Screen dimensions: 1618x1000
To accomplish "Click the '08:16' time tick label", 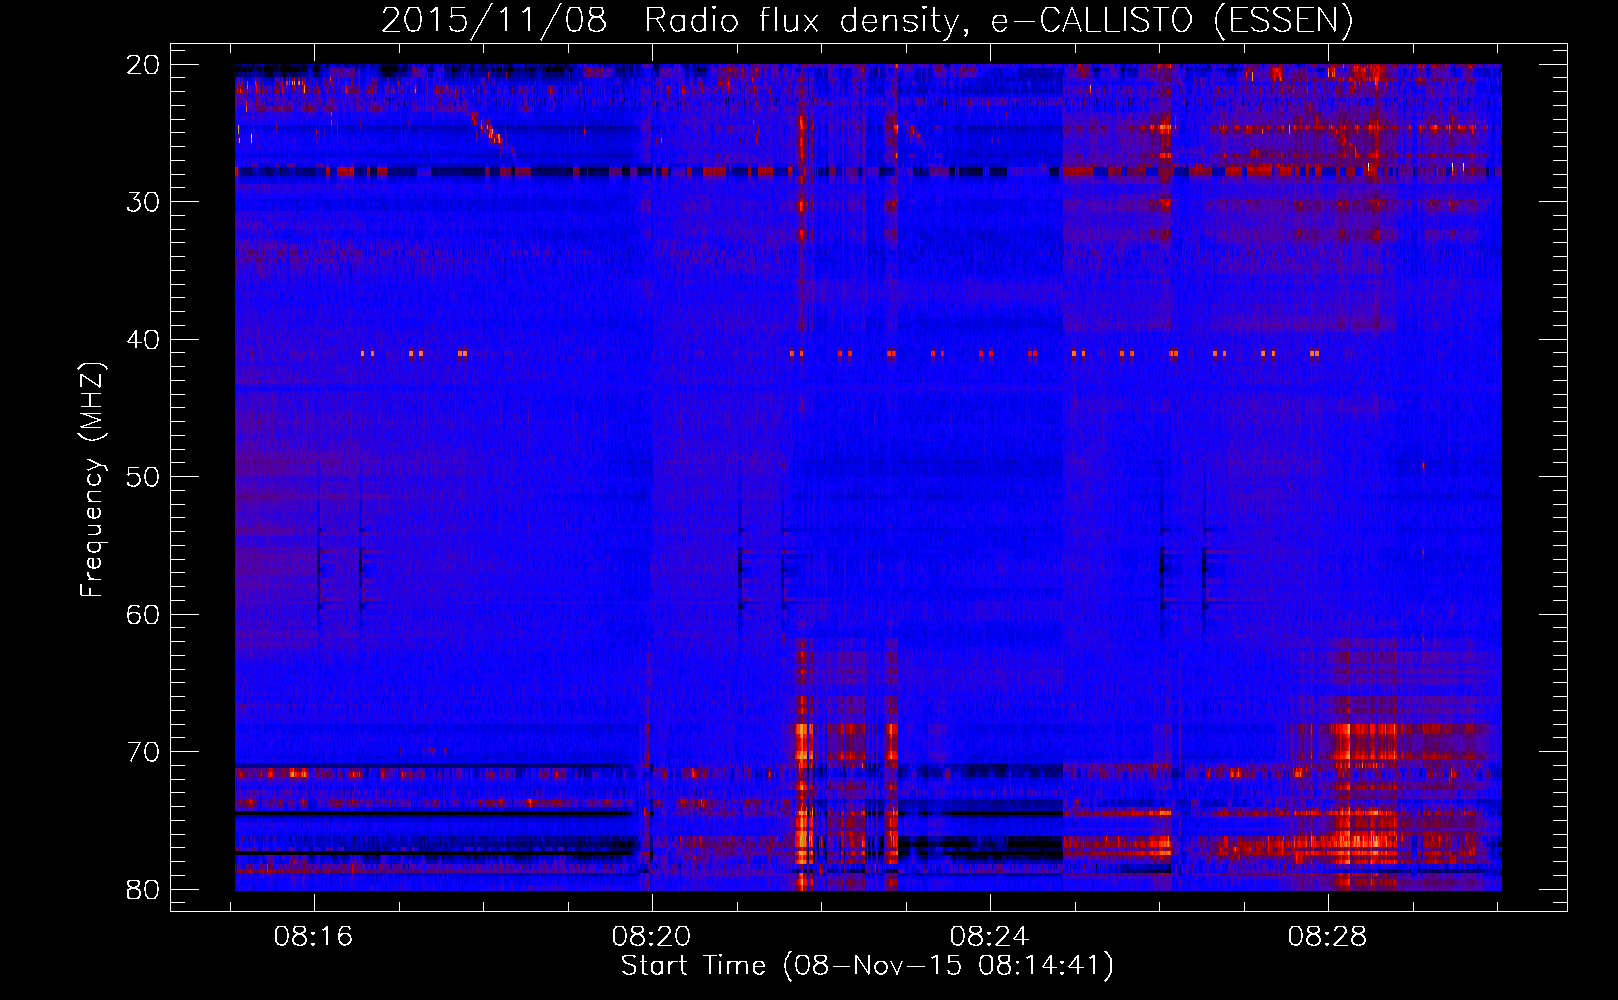I will point(314,936).
